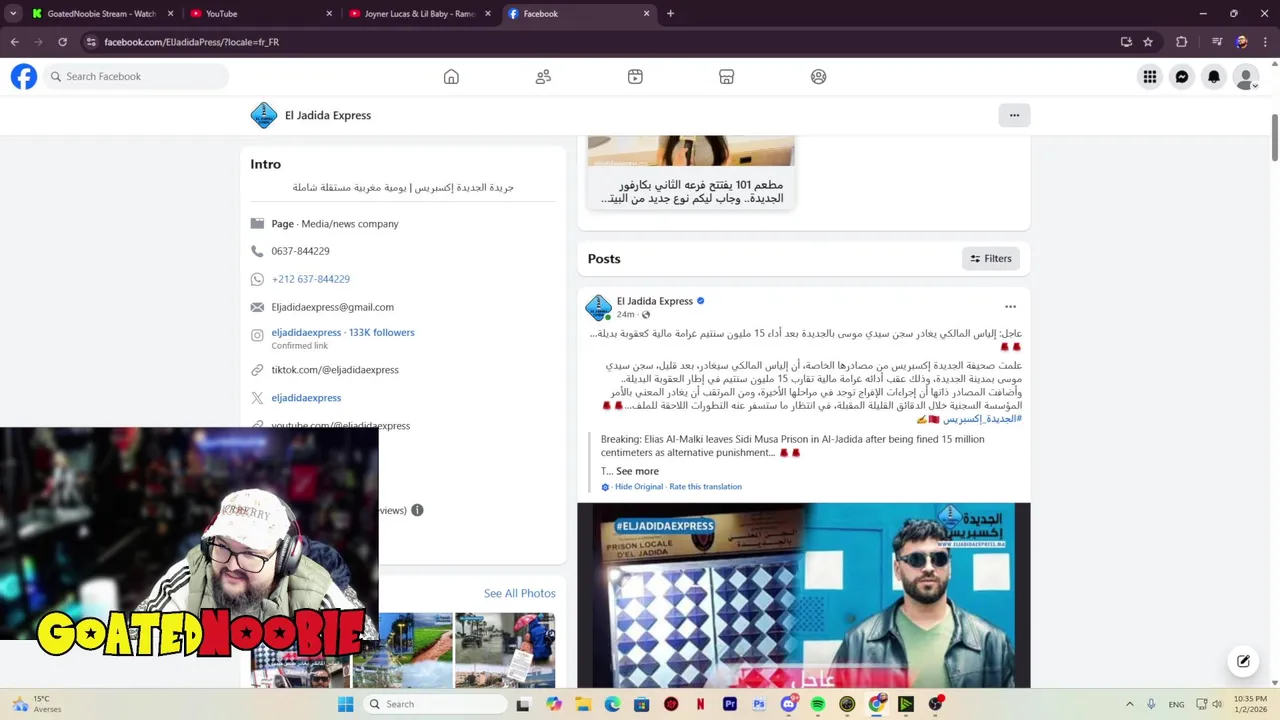Expand the Chrome tab search dropdown
1280x720 pixels.
pyautogui.click(x=13, y=14)
